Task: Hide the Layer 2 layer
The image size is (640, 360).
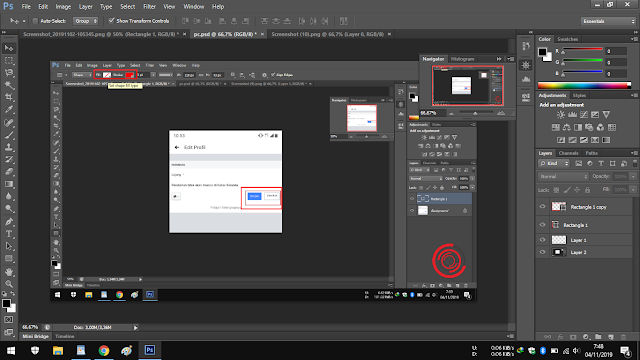Action: click(542, 252)
